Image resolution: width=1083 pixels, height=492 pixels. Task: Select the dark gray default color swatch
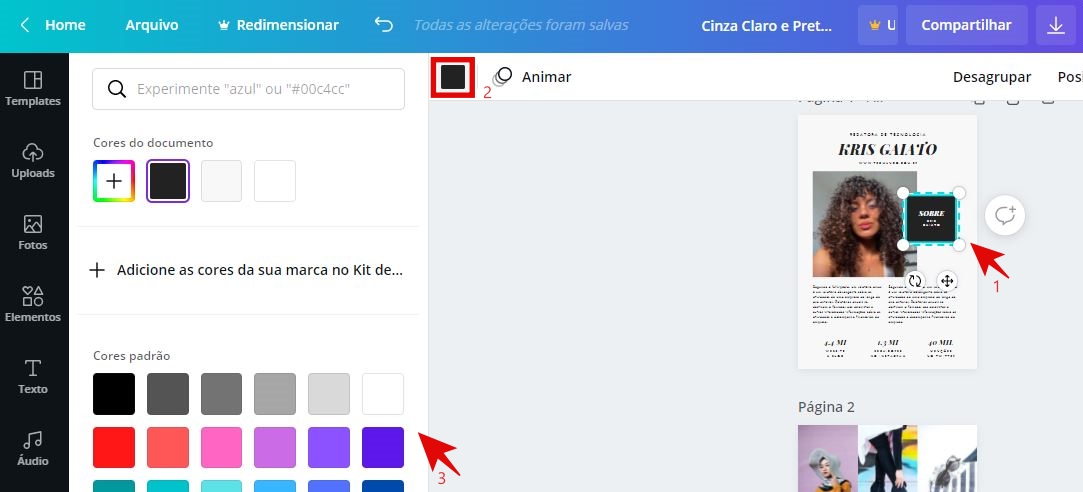tap(168, 394)
